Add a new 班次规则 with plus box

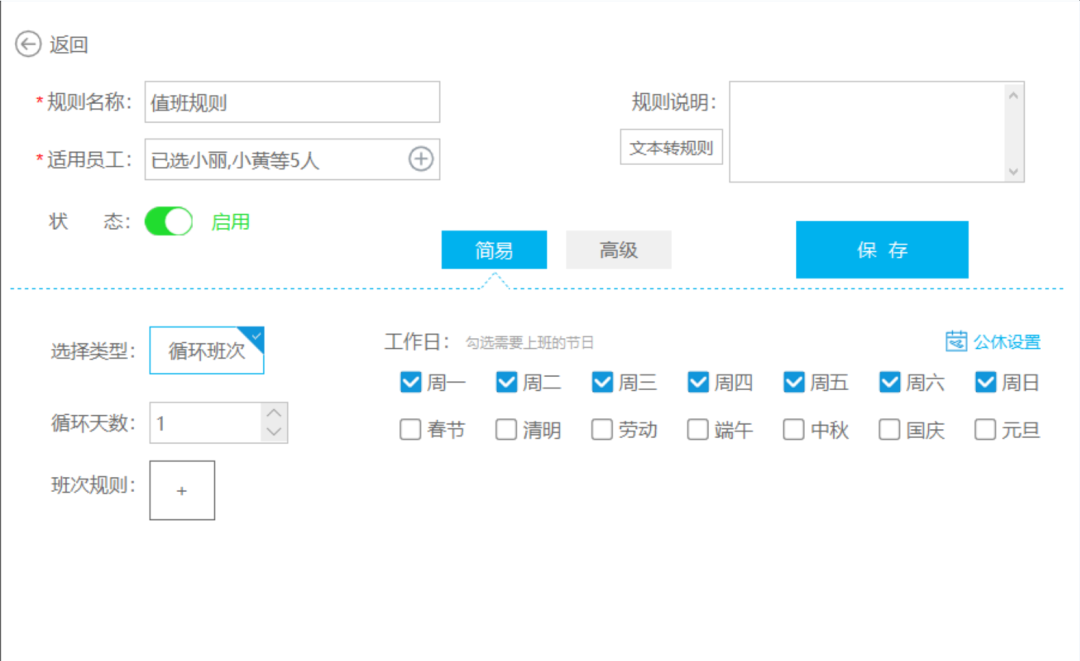[x=182, y=490]
